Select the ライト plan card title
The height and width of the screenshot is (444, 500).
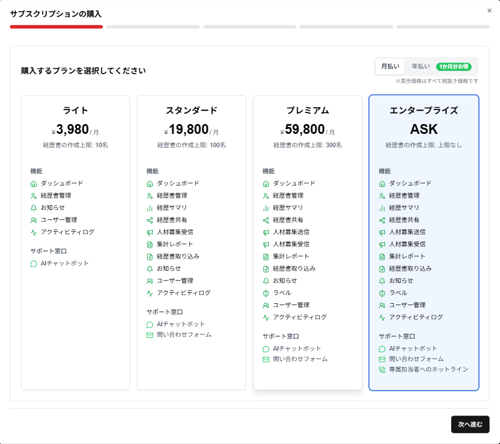[75, 110]
